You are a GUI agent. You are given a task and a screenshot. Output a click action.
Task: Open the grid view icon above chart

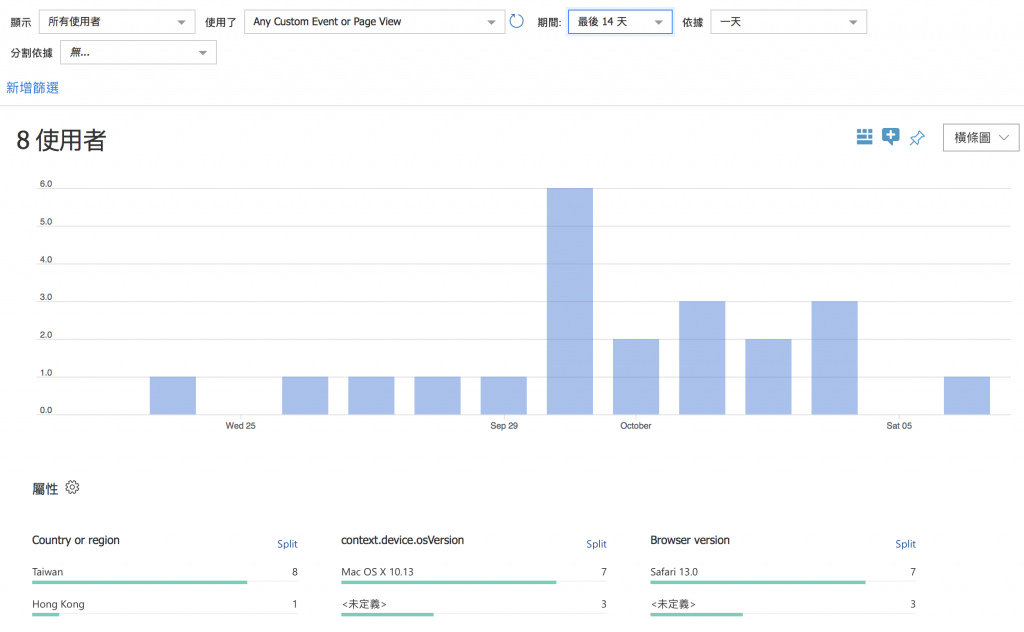(864, 136)
